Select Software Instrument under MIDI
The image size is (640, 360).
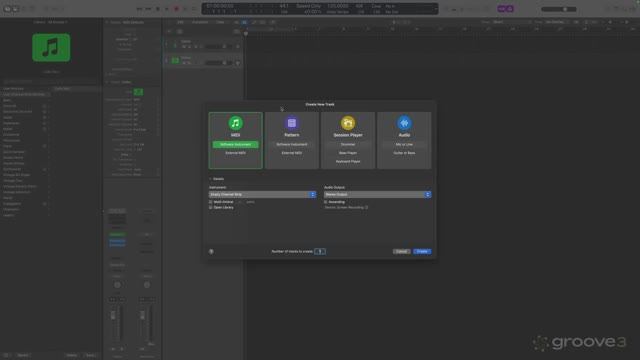(236, 144)
